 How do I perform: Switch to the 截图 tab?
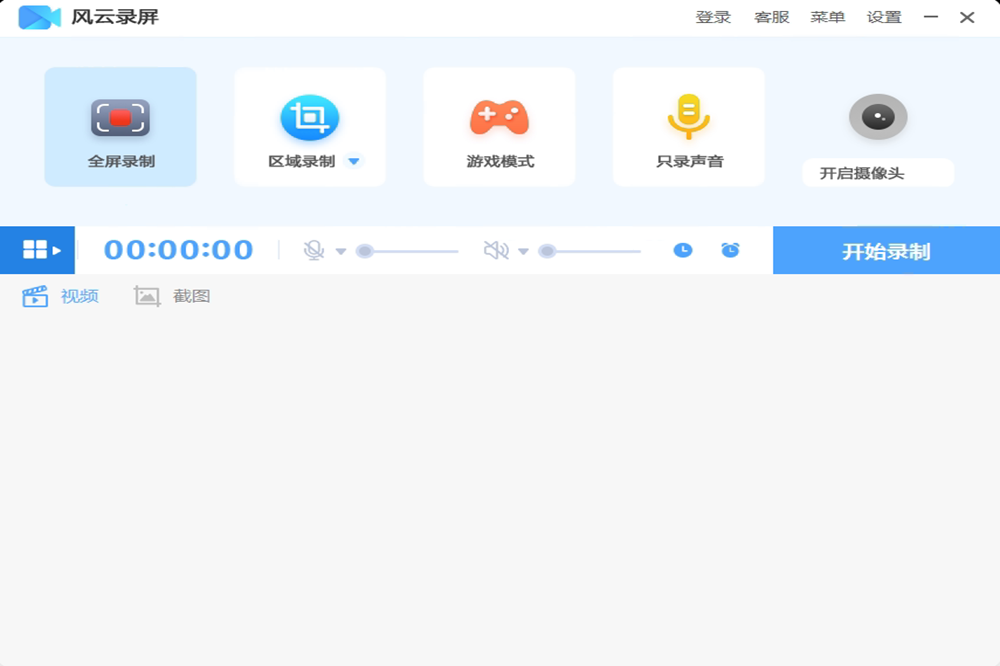(x=173, y=296)
